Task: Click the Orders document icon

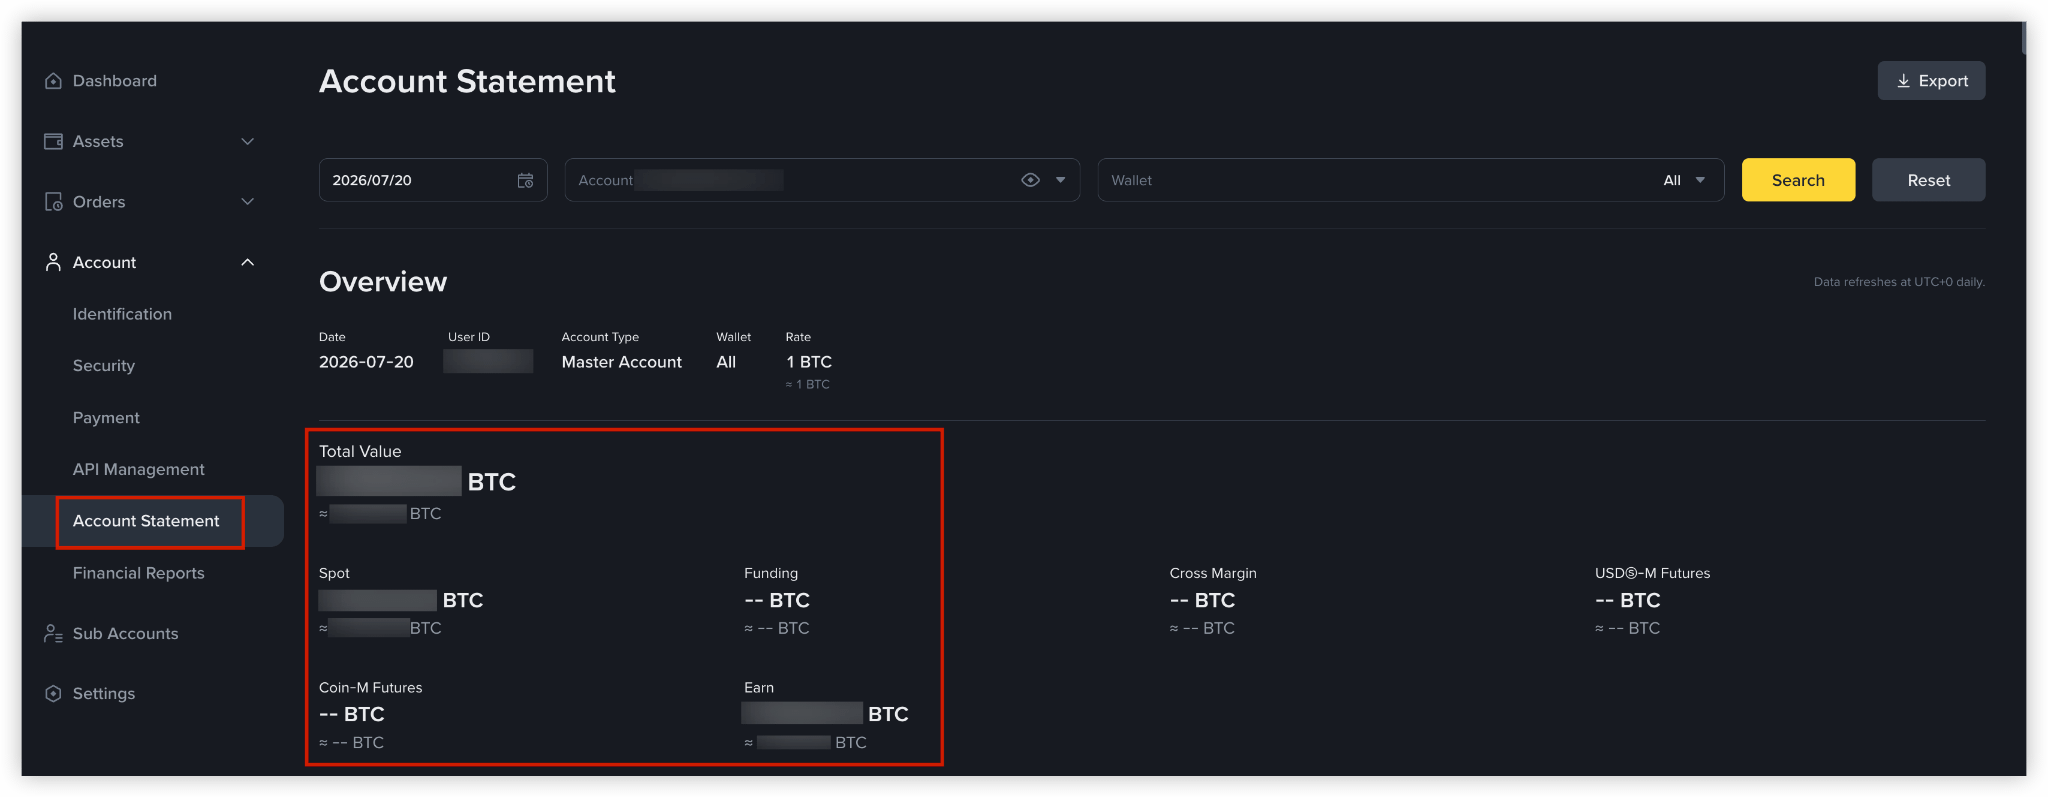Action: pos(53,202)
